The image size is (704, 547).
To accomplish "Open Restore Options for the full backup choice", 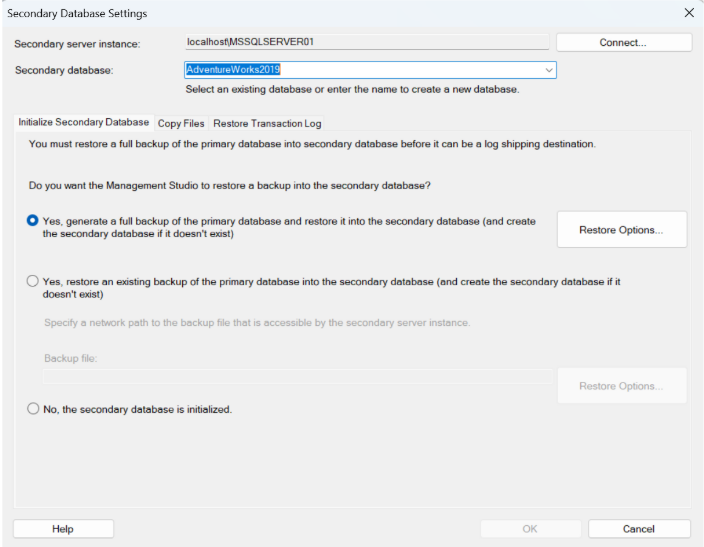I will pos(621,230).
